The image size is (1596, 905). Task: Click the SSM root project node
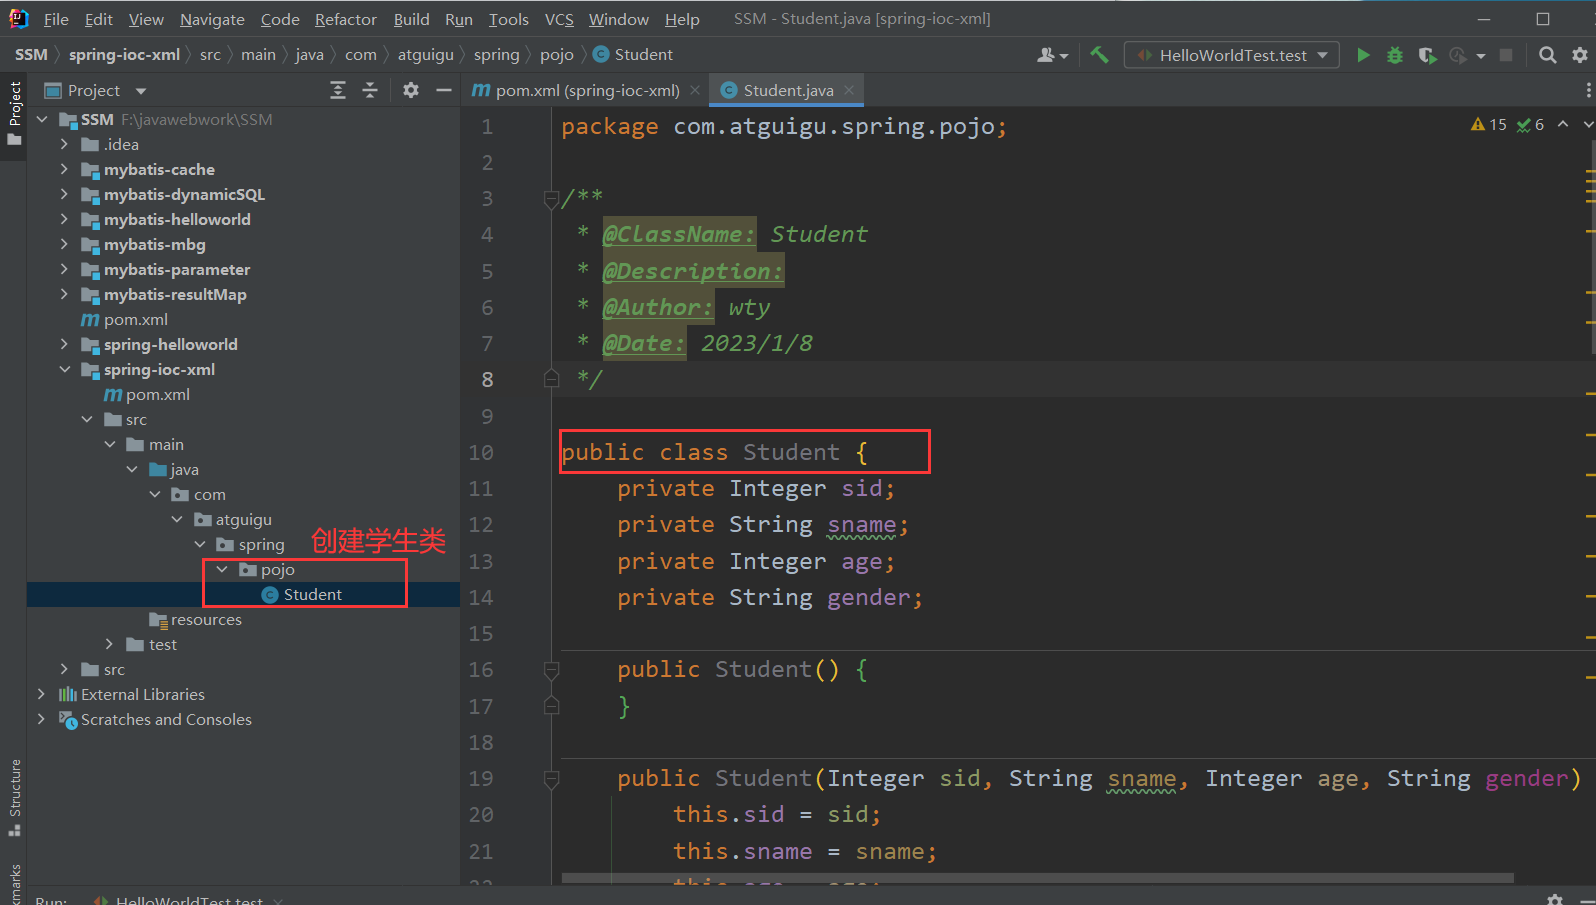(x=97, y=119)
